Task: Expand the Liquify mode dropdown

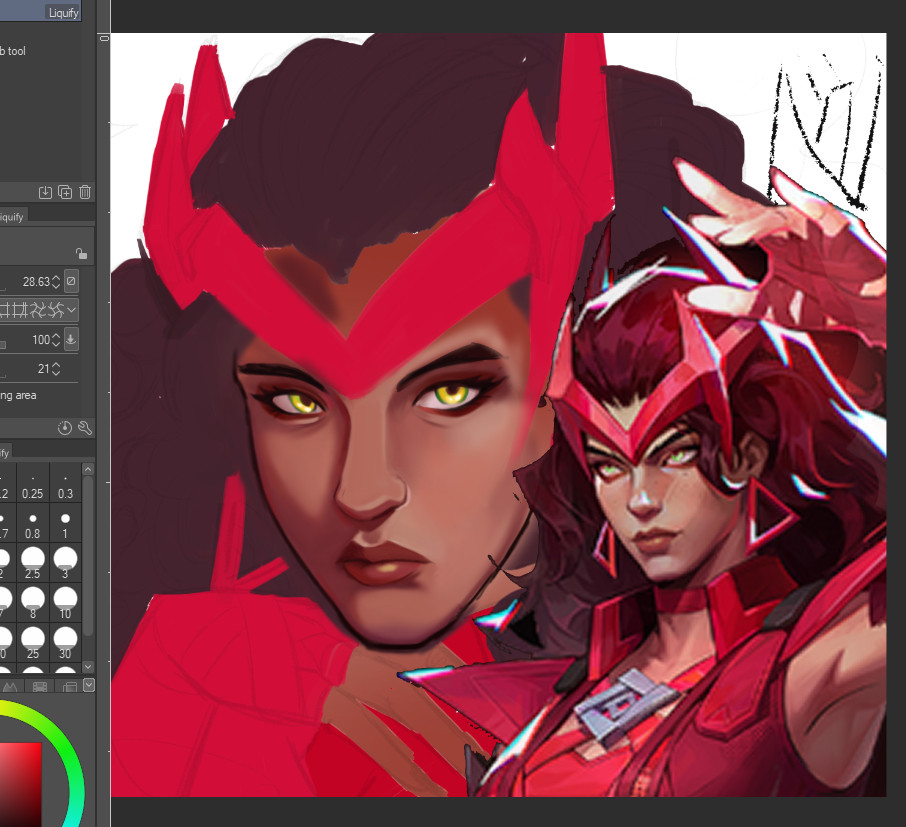Action: pyautogui.click(x=71, y=310)
